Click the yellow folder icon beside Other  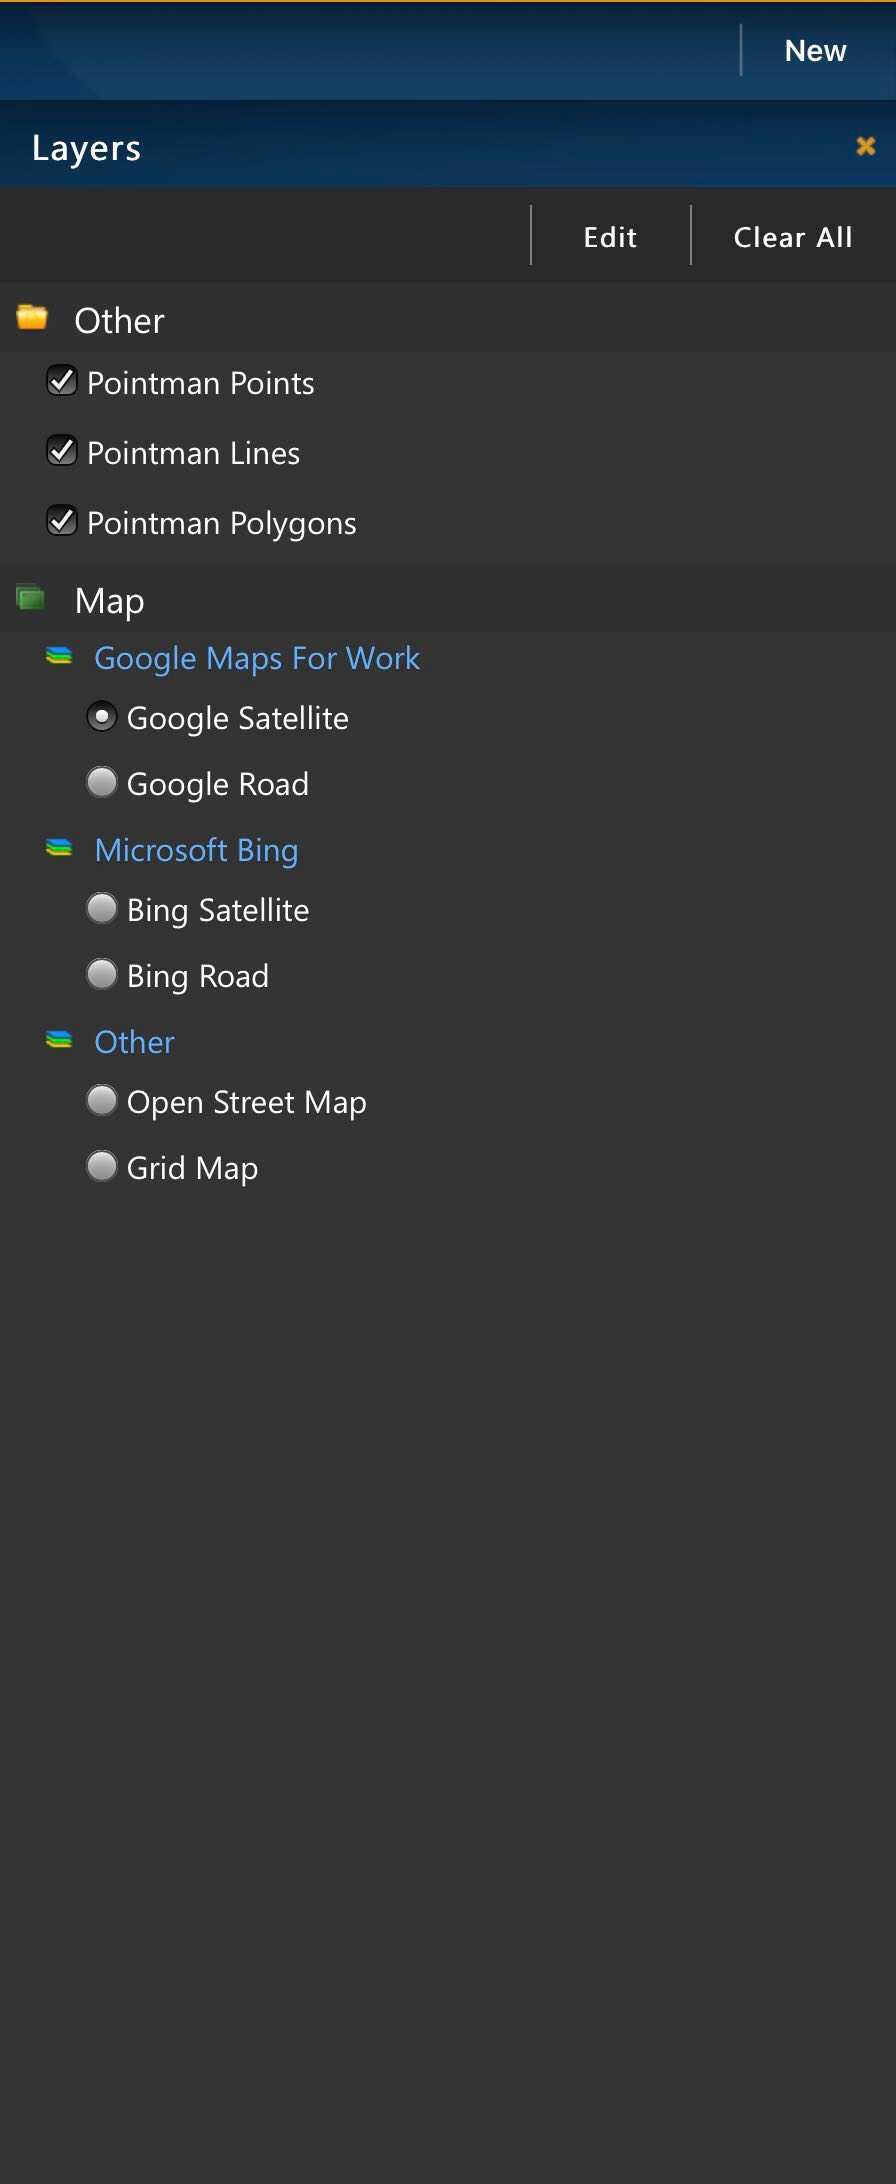click(32, 318)
